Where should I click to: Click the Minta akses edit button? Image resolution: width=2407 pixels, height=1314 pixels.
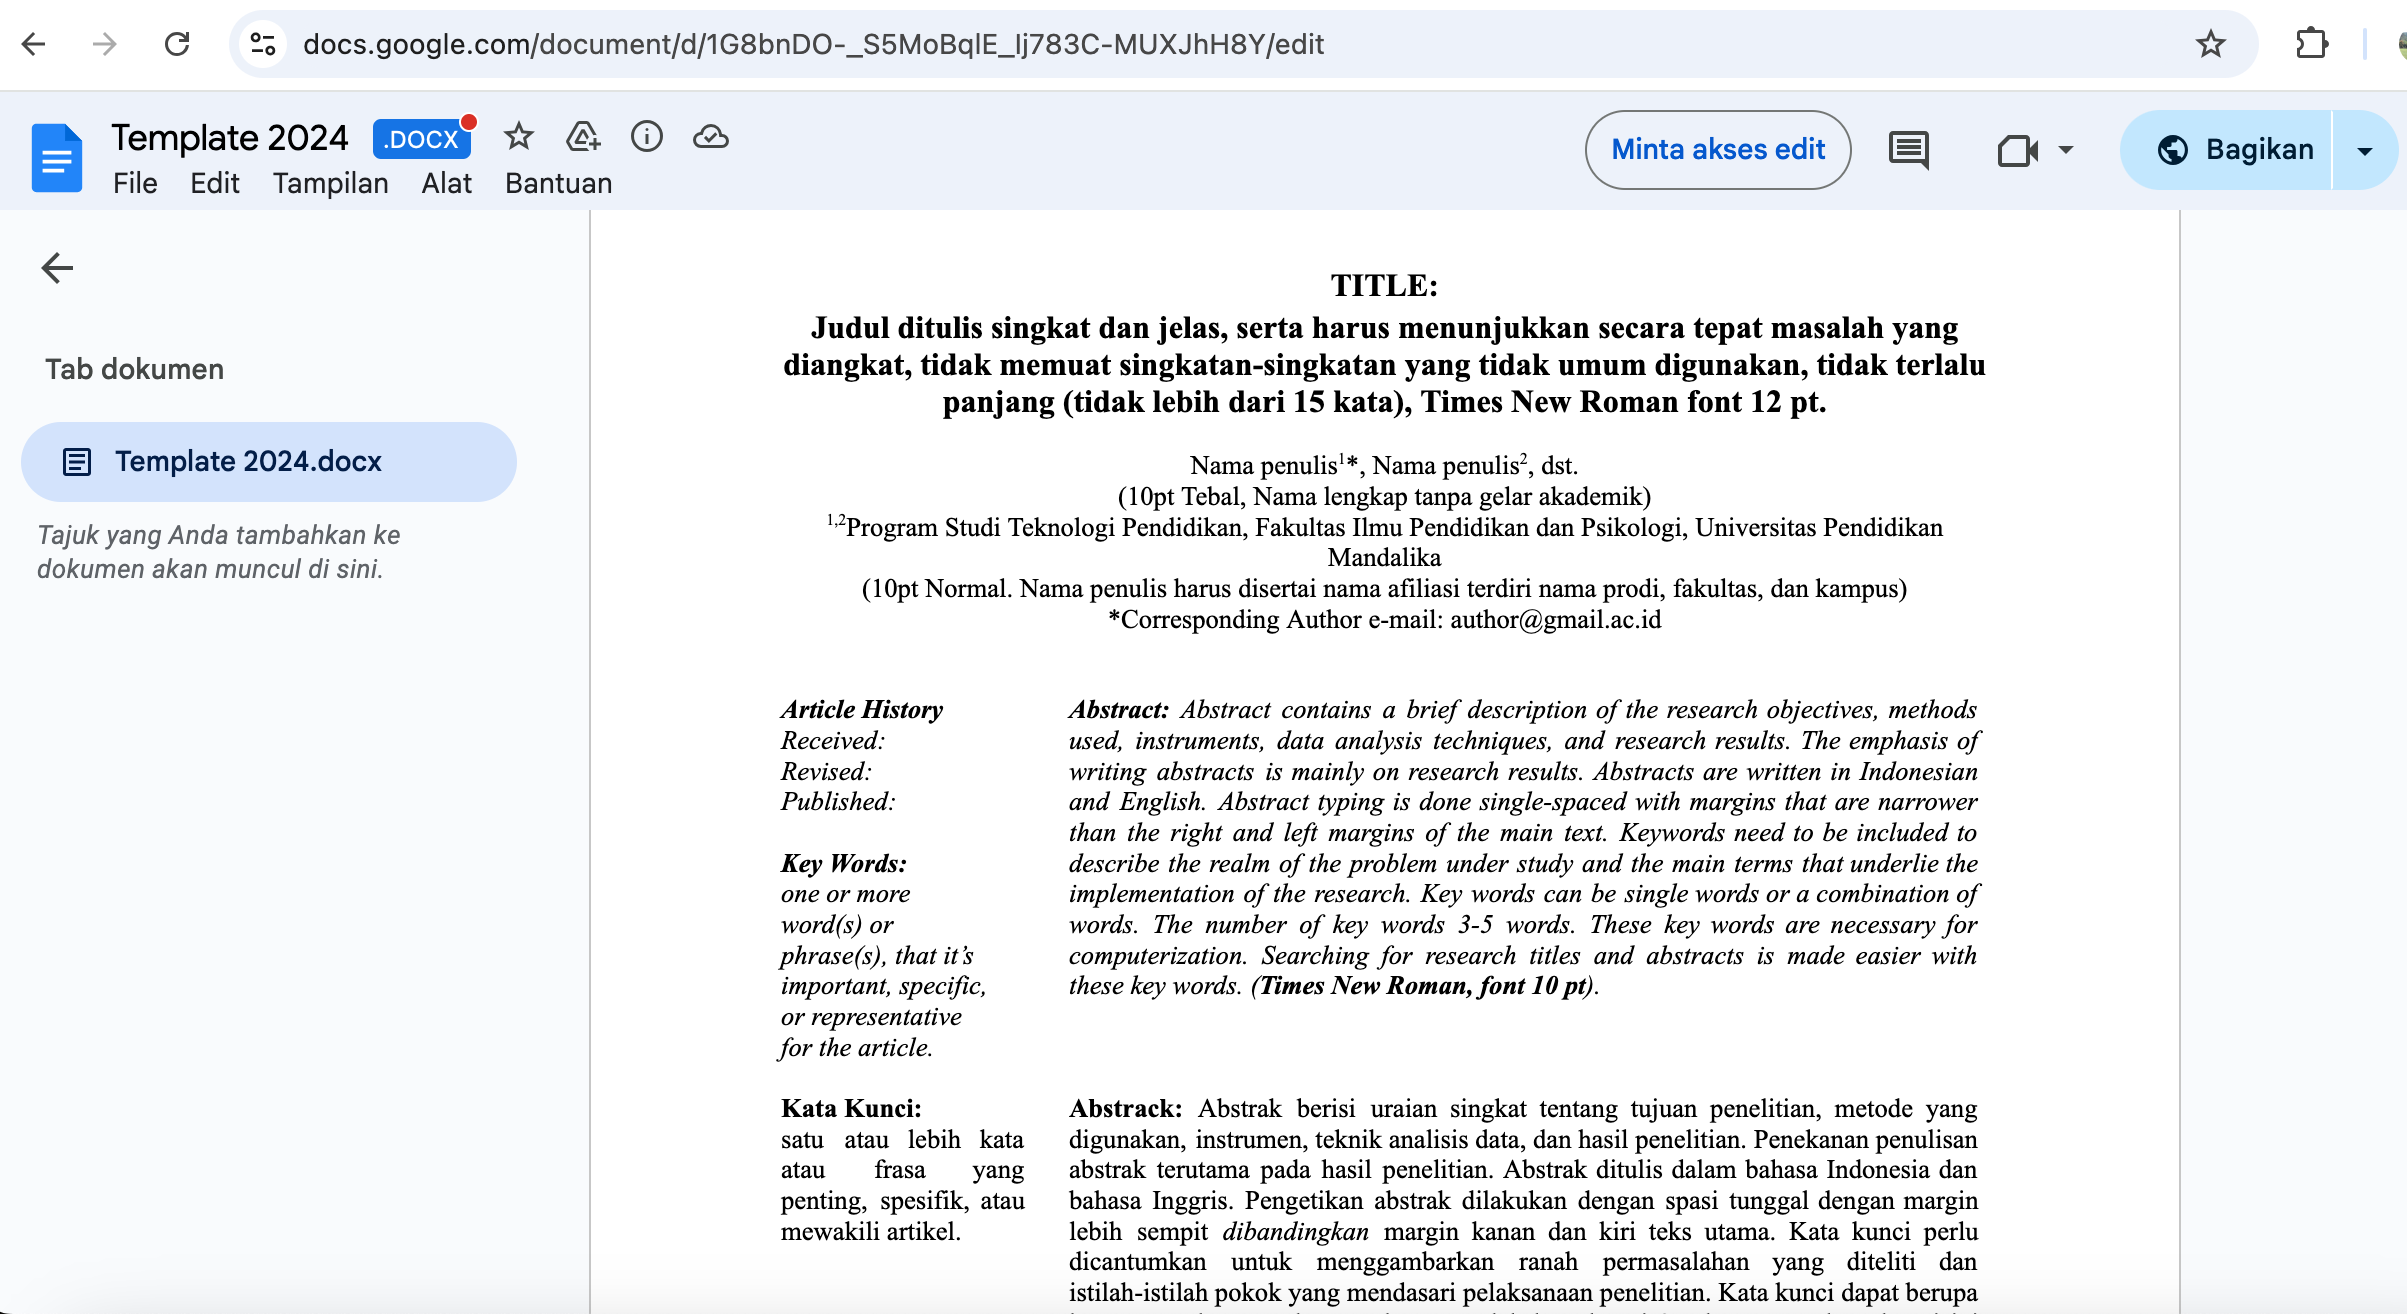point(1717,150)
